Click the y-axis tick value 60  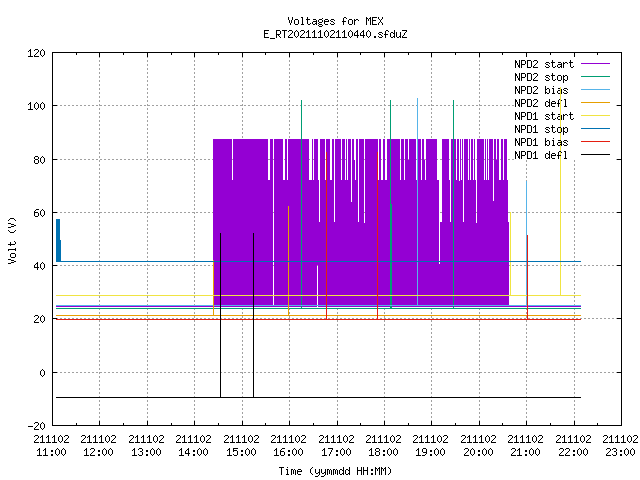(39, 213)
